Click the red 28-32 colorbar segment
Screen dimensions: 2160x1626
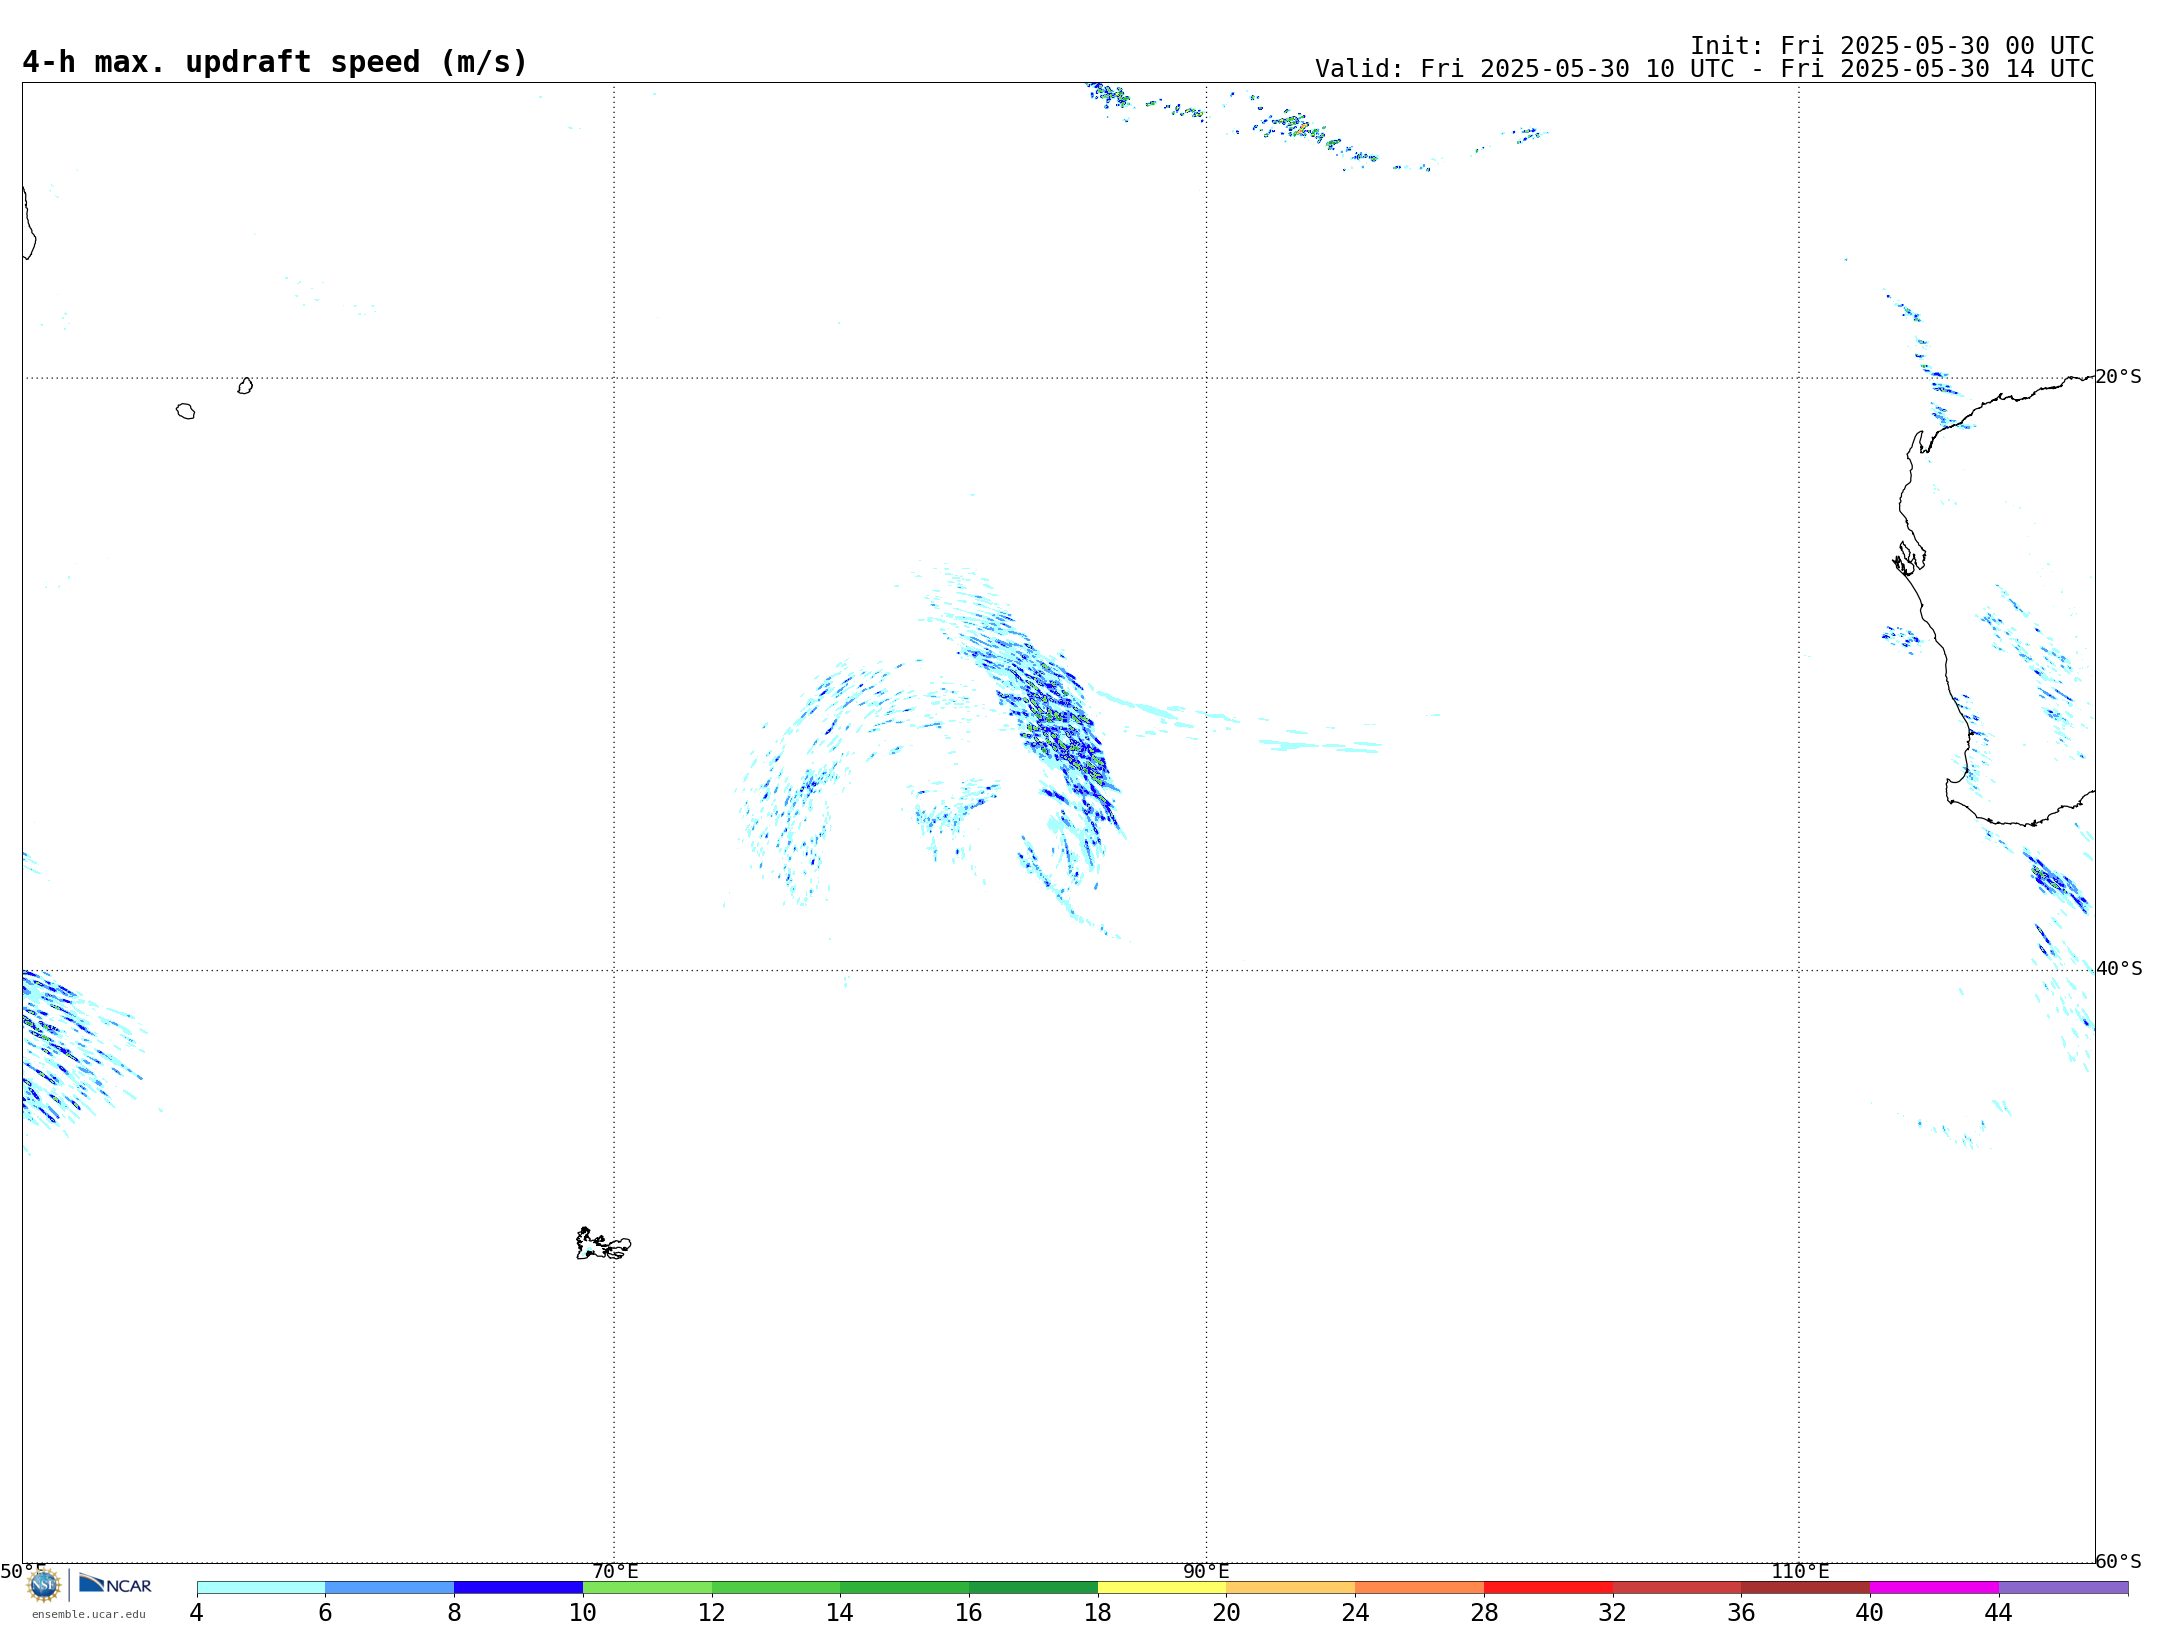coord(1548,1587)
